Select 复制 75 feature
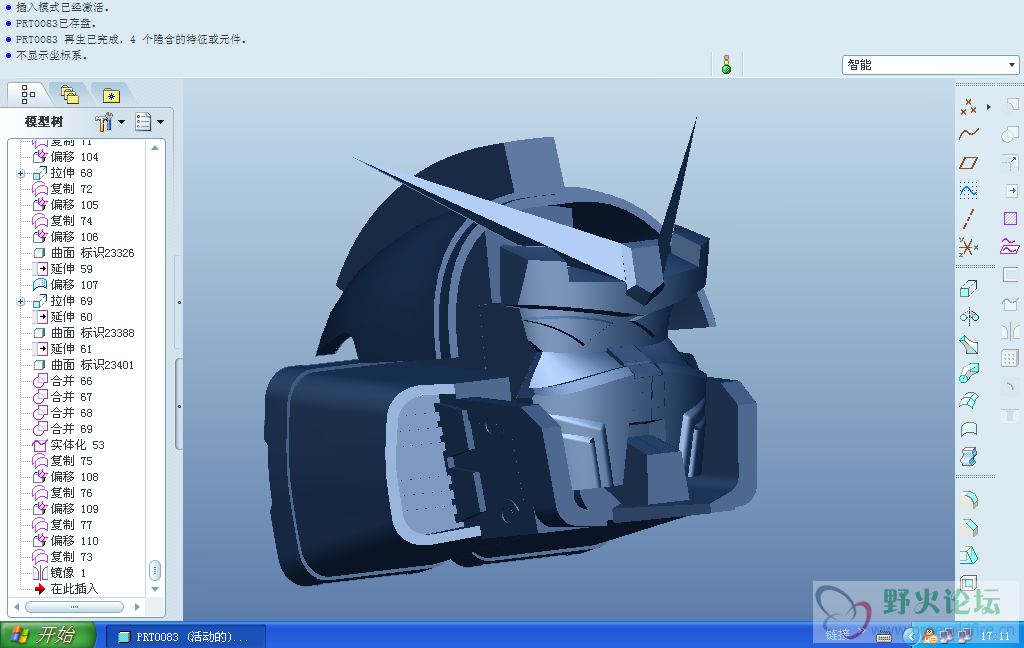 (63, 461)
